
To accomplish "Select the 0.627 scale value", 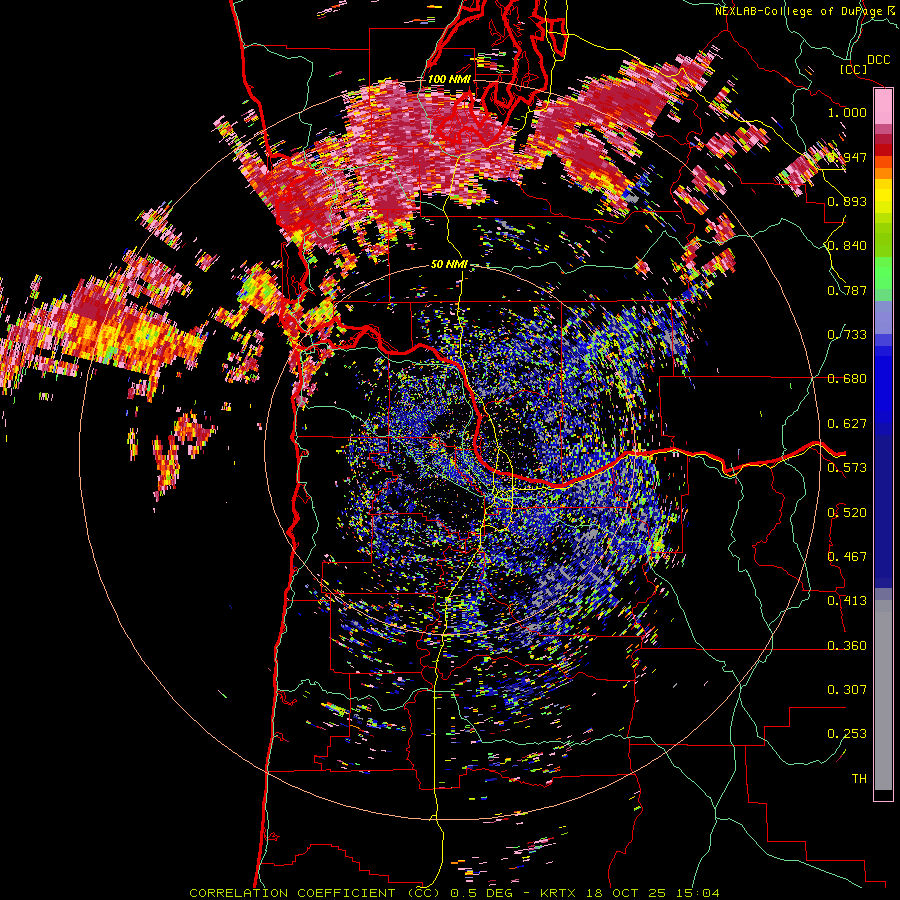I will click(847, 424).
